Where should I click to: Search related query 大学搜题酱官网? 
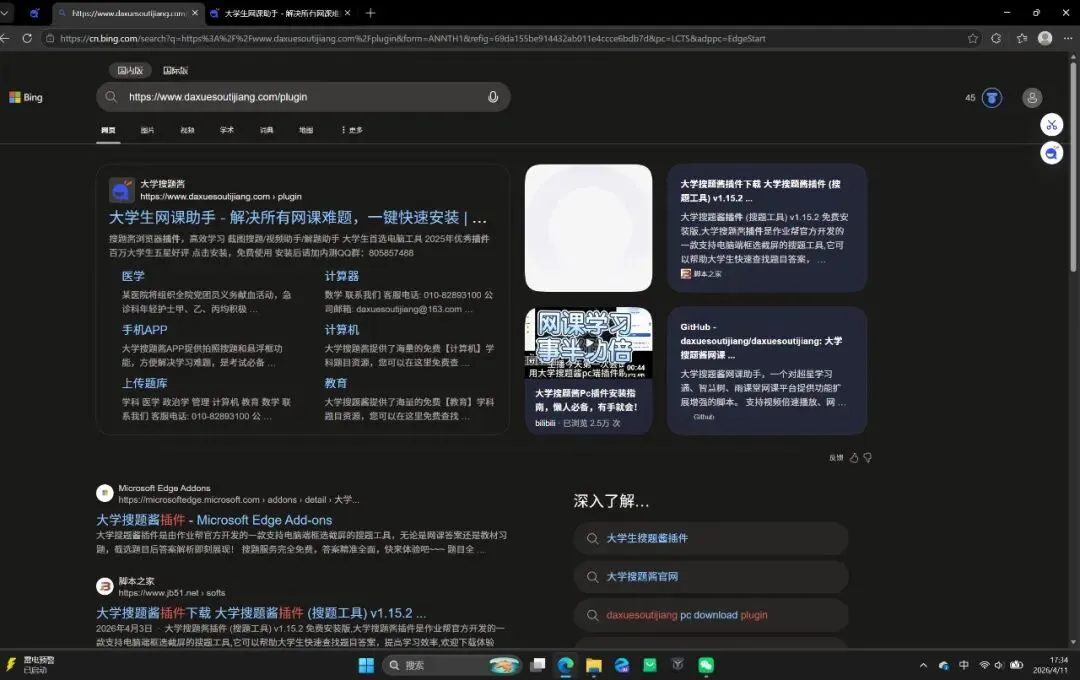click(711, 577)
